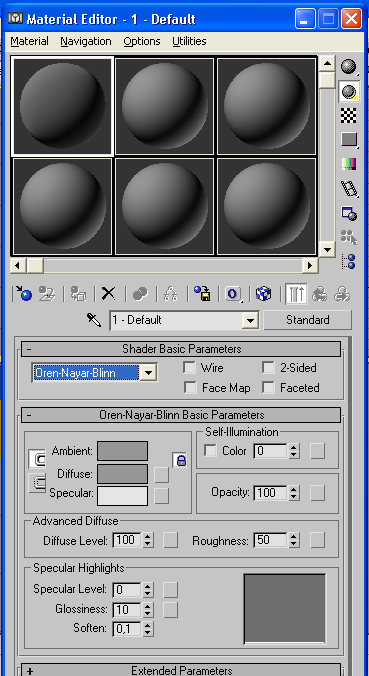Click the Get Material icon
369x676 pixels.
click(x=23, y=294)
